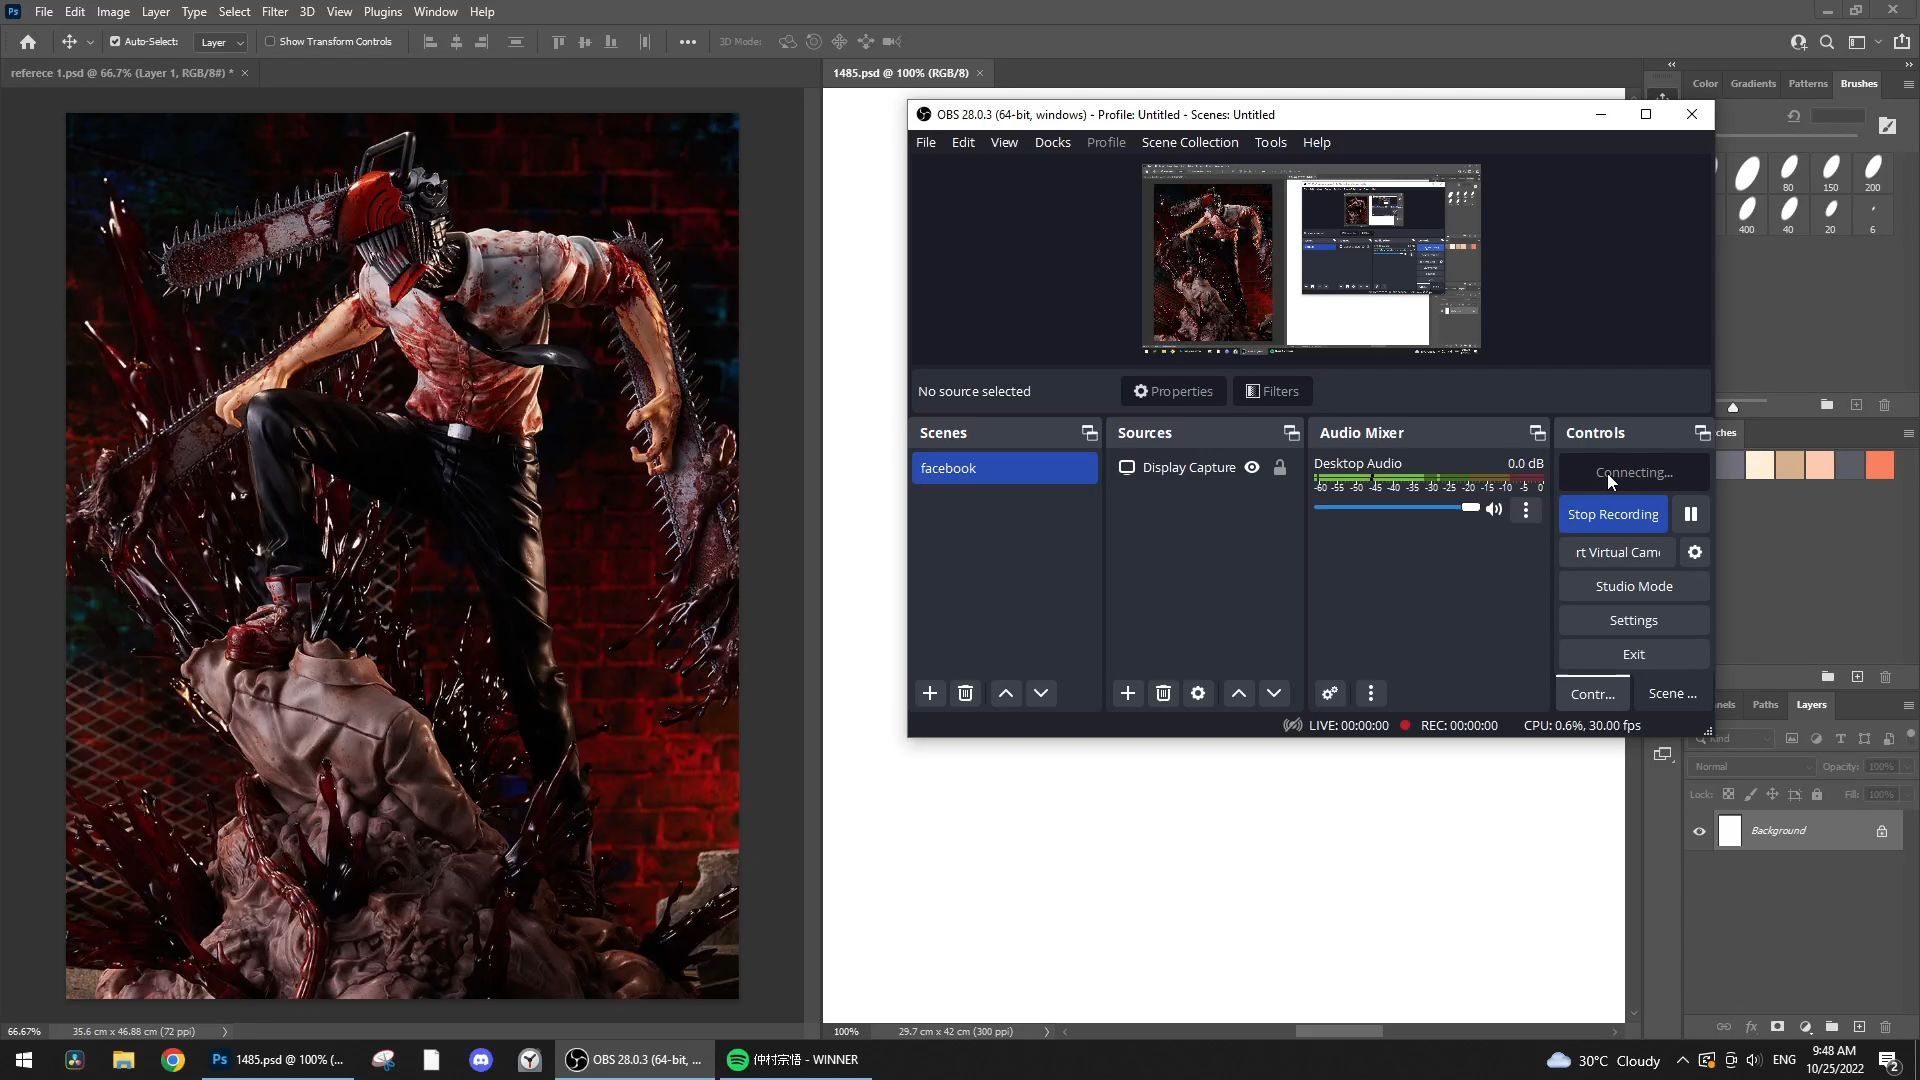Pause the OBS recording

[x=1691, y=514]
